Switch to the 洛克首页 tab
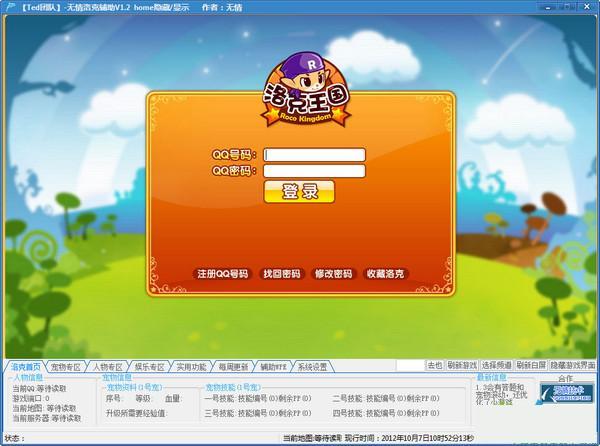This screenshot has width=600, height=446. (25, 367)
